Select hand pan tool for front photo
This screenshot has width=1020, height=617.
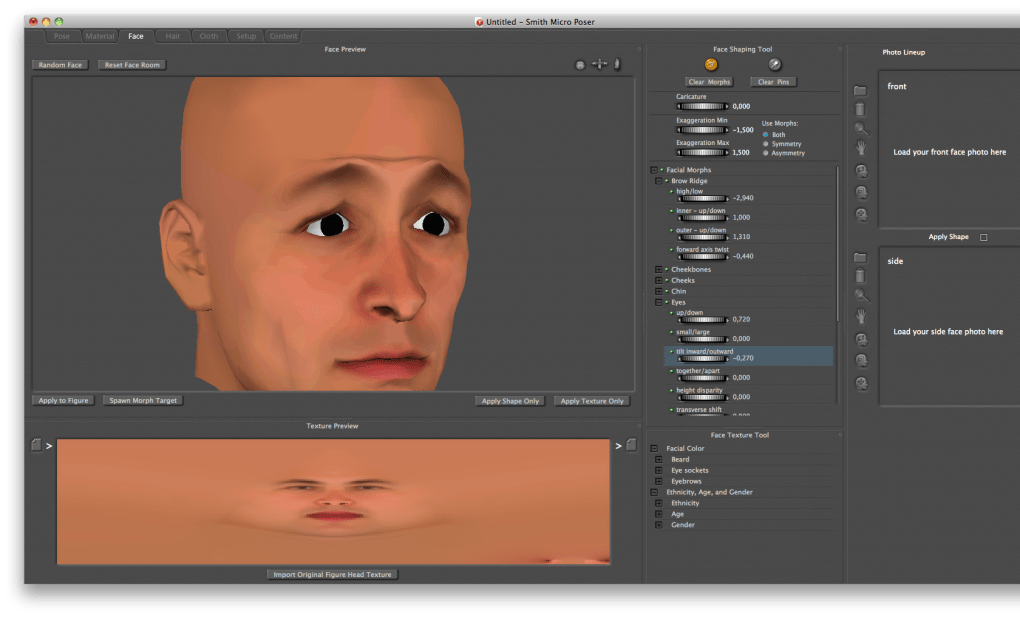[860, 148]
